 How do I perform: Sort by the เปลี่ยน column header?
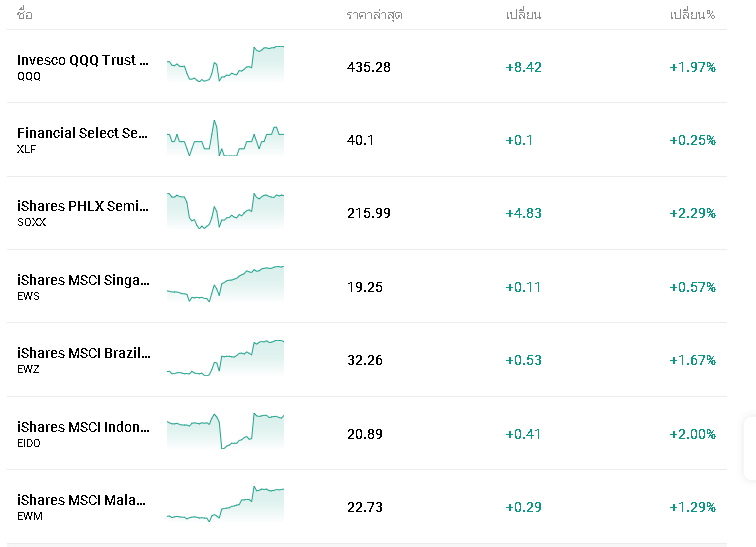coord(523,15)
